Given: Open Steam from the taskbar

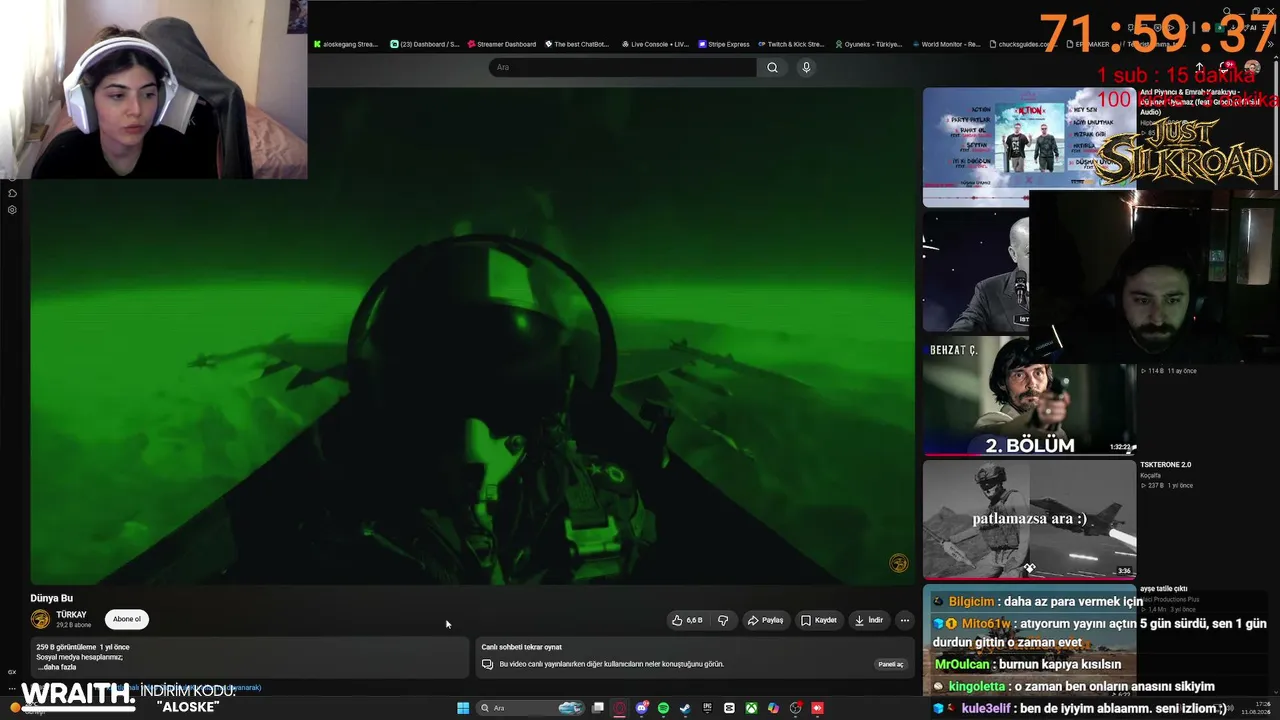Looking at the screenshot, I should tap(685, 708).
